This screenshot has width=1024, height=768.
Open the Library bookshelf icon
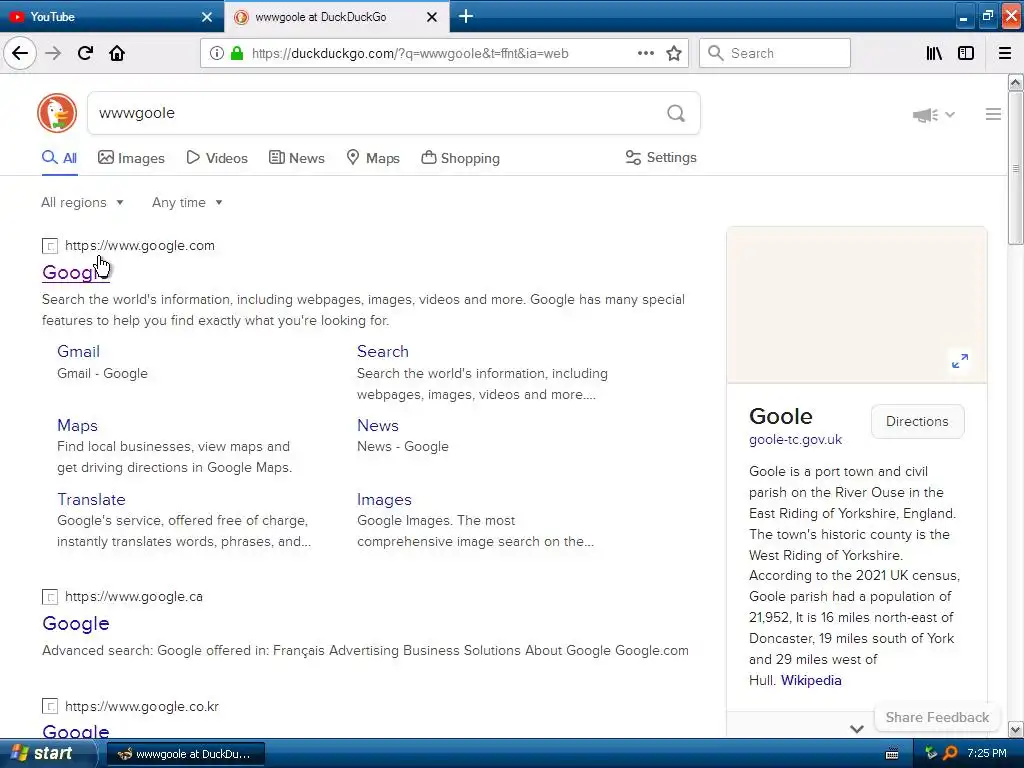[x=935, y=53]
